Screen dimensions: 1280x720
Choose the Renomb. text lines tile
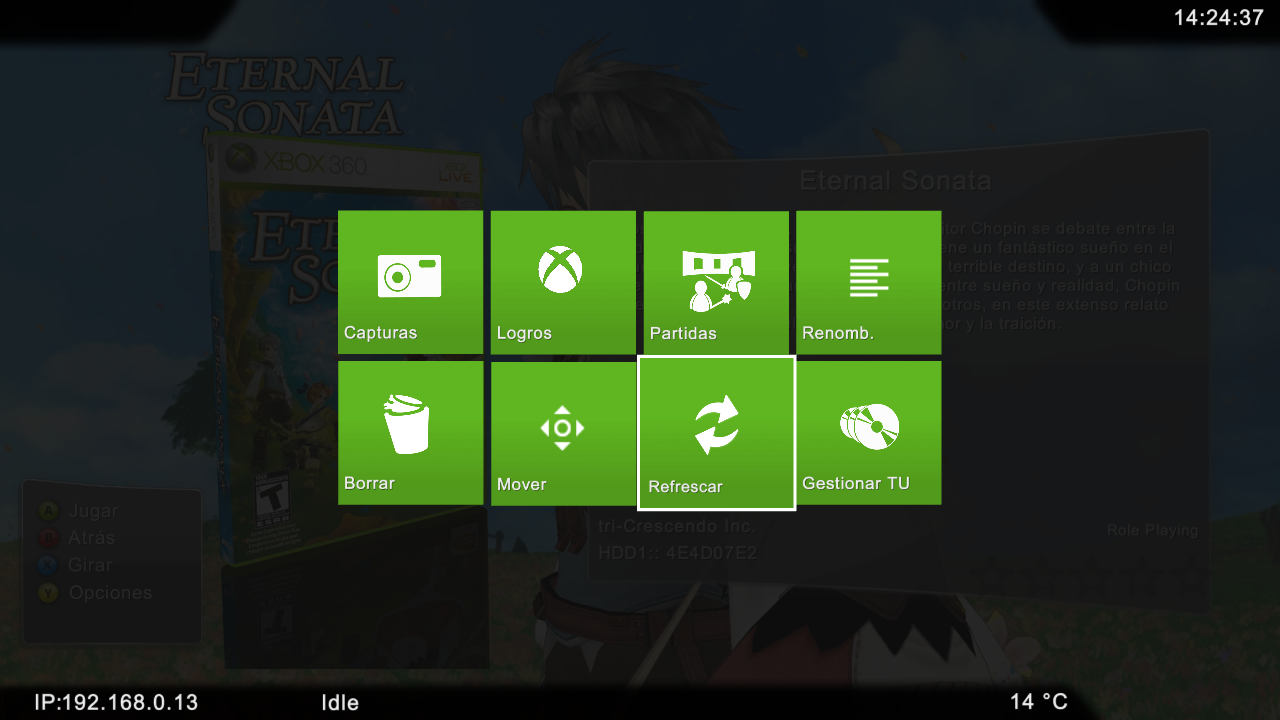(868, 282)
